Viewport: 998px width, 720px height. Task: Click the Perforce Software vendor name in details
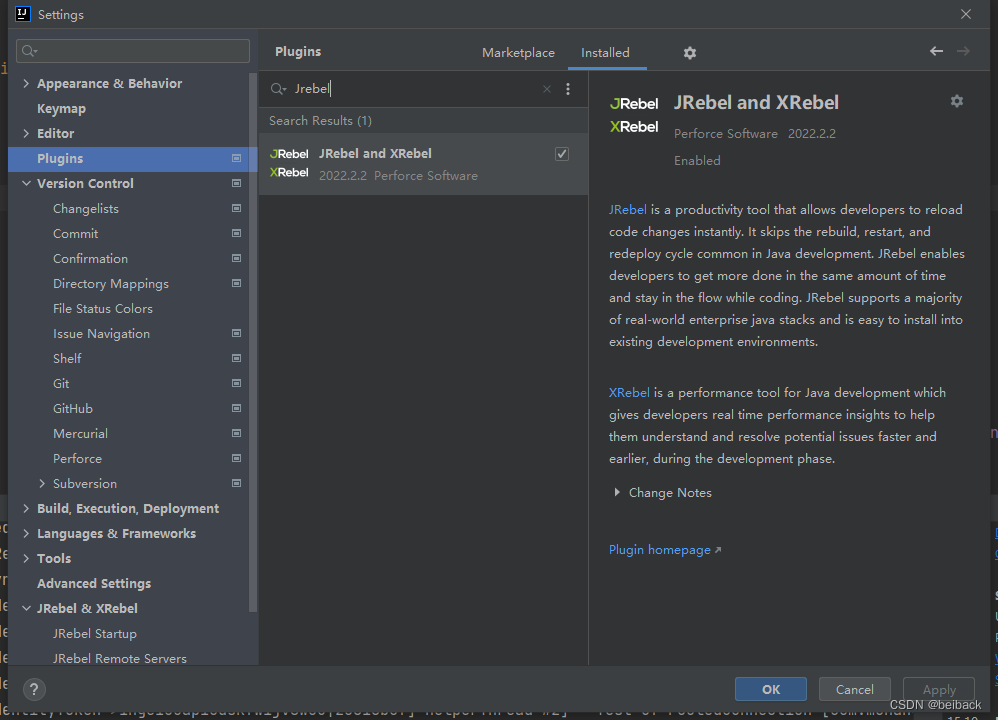(x=726, y=134)
